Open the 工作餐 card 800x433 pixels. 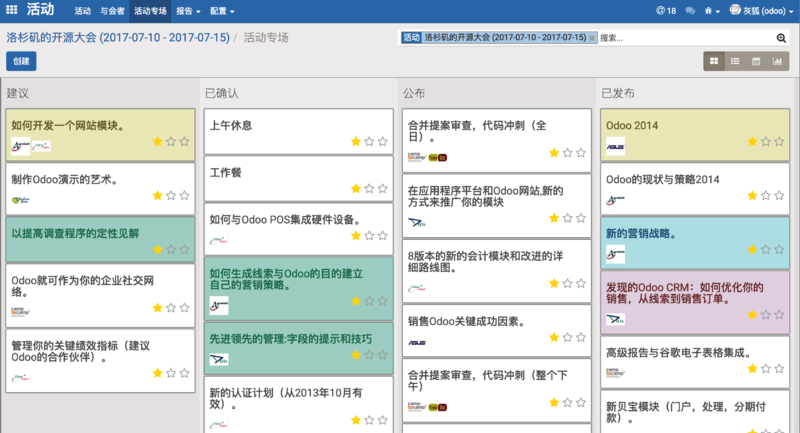pos(298,179)
